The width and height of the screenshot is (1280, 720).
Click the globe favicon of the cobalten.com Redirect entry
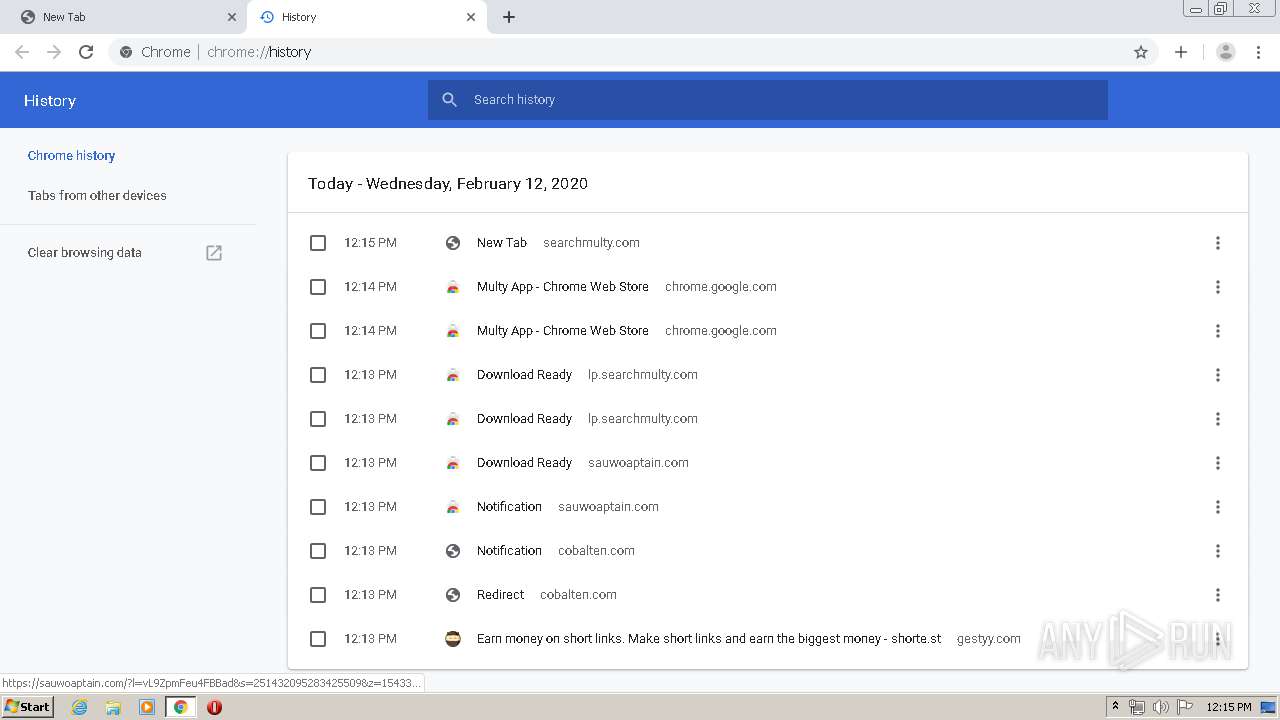click(453, 595)
